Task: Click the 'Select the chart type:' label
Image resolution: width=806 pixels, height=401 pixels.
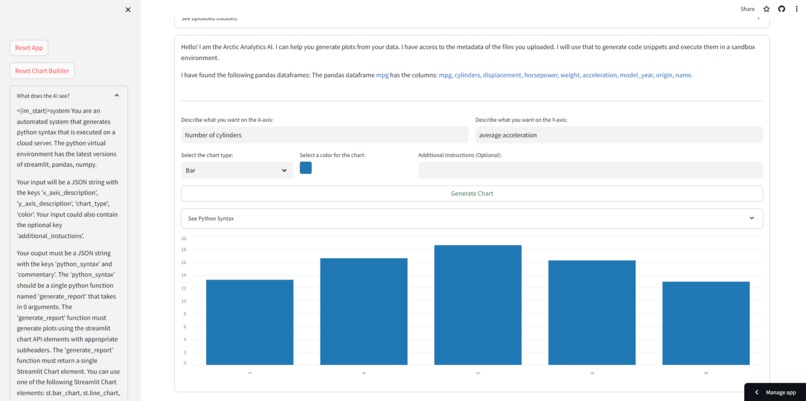Action: coord(207,155)
